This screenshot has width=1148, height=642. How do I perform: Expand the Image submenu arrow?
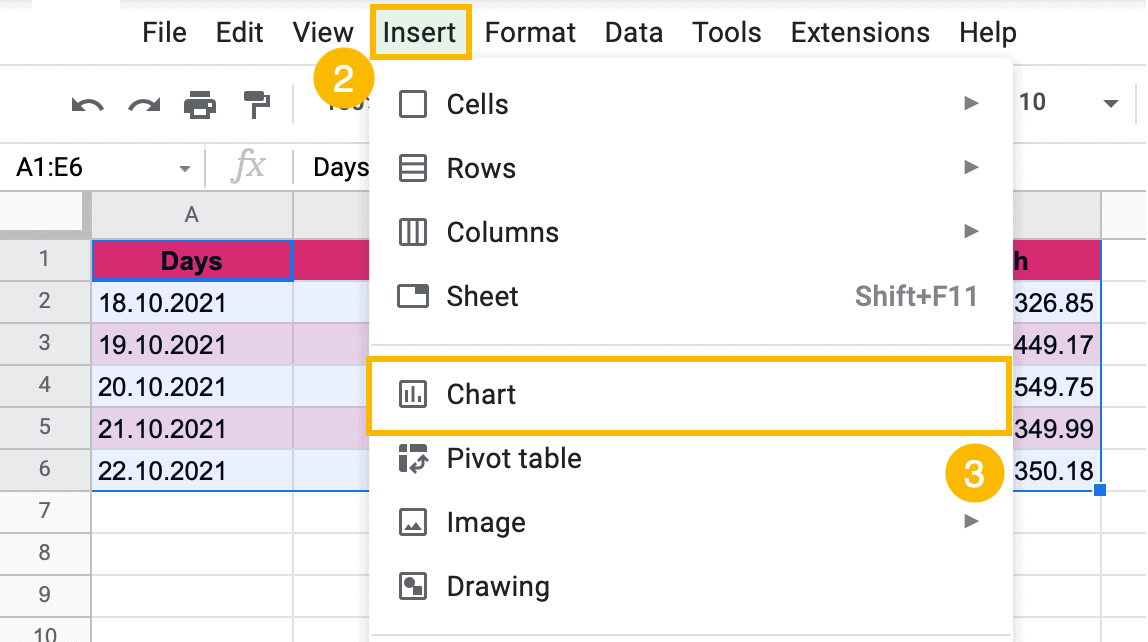tap(972, 522)
